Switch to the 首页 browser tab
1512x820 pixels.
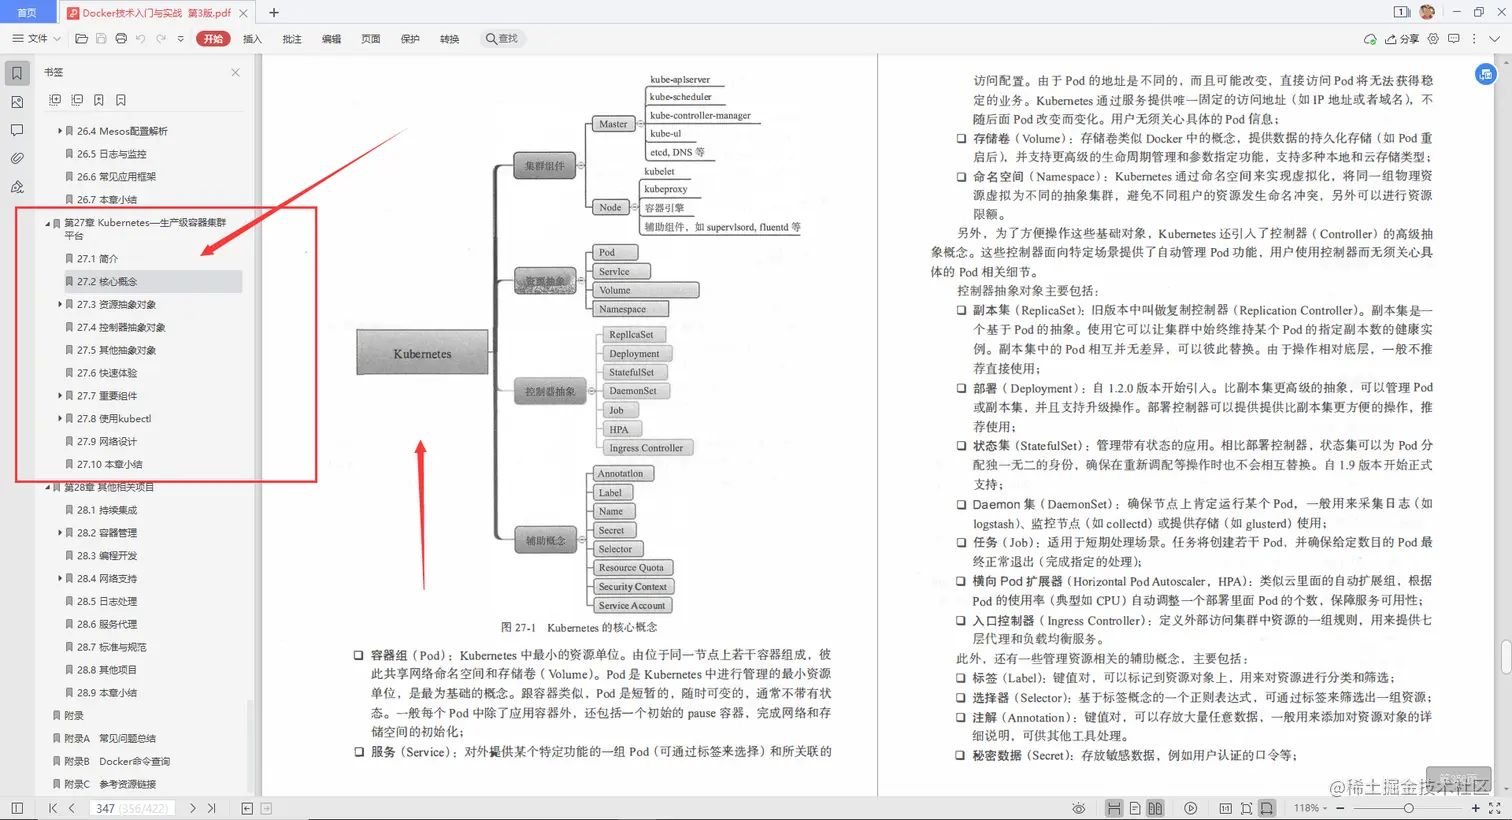coord(26,13)
